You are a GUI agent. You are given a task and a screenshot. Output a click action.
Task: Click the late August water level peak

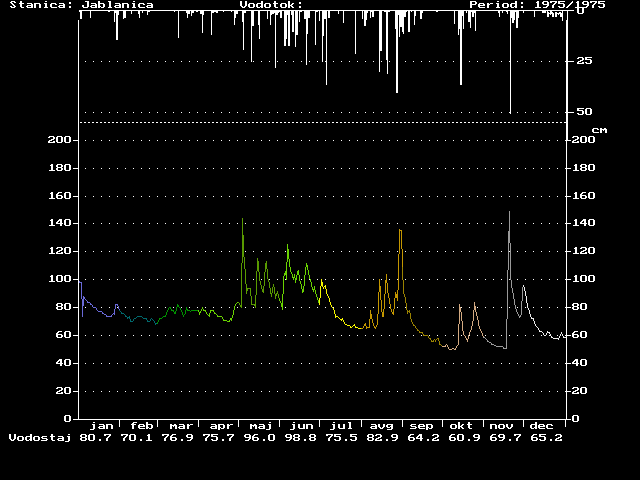(400, 231)
